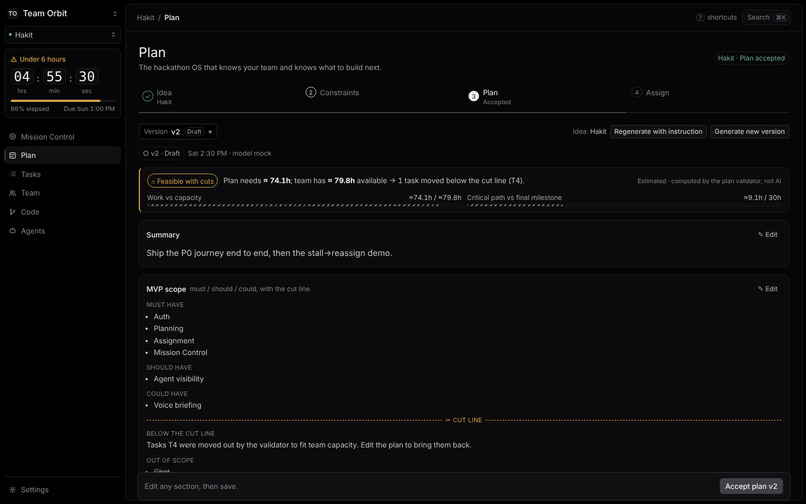Click the step 4 Assign circle
Screen dimensions: 806x504
point(636,93)
